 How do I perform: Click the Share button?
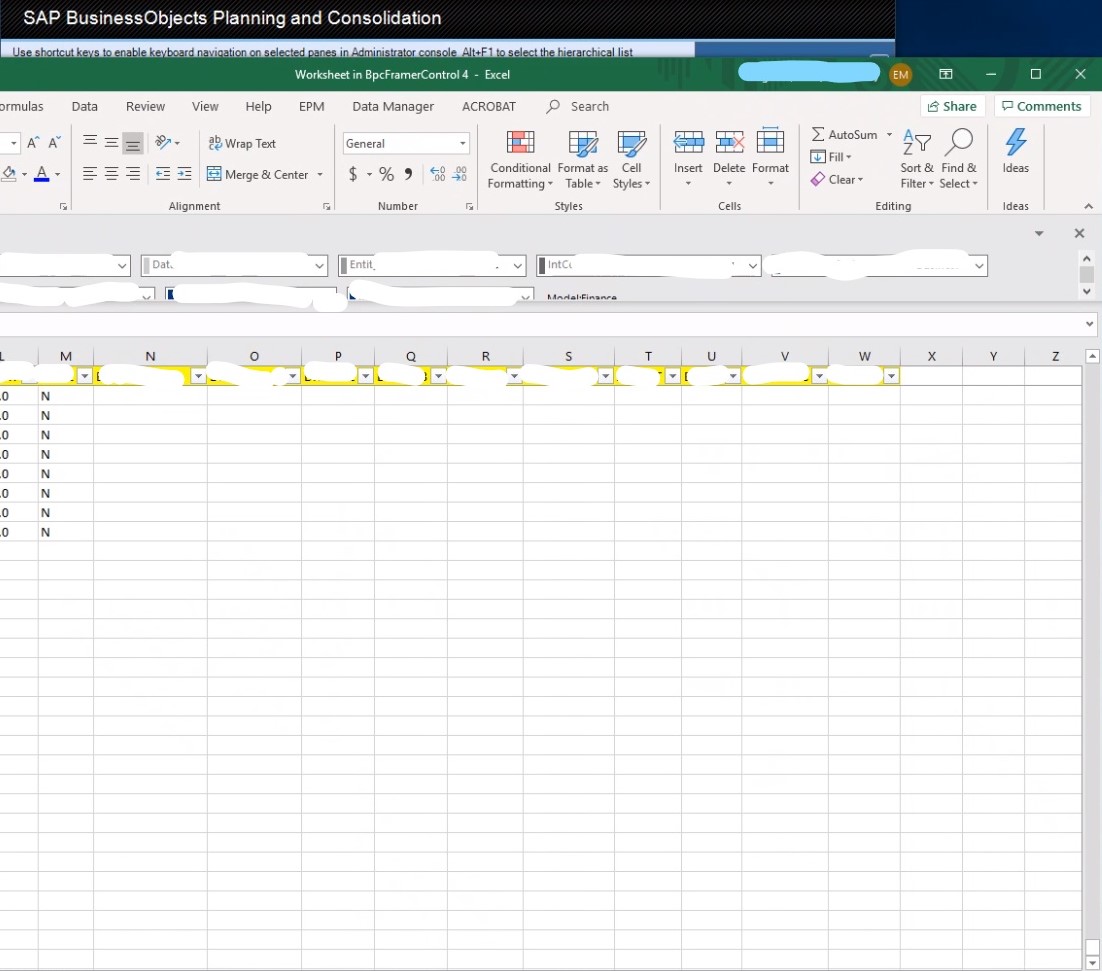coord(952,106)
